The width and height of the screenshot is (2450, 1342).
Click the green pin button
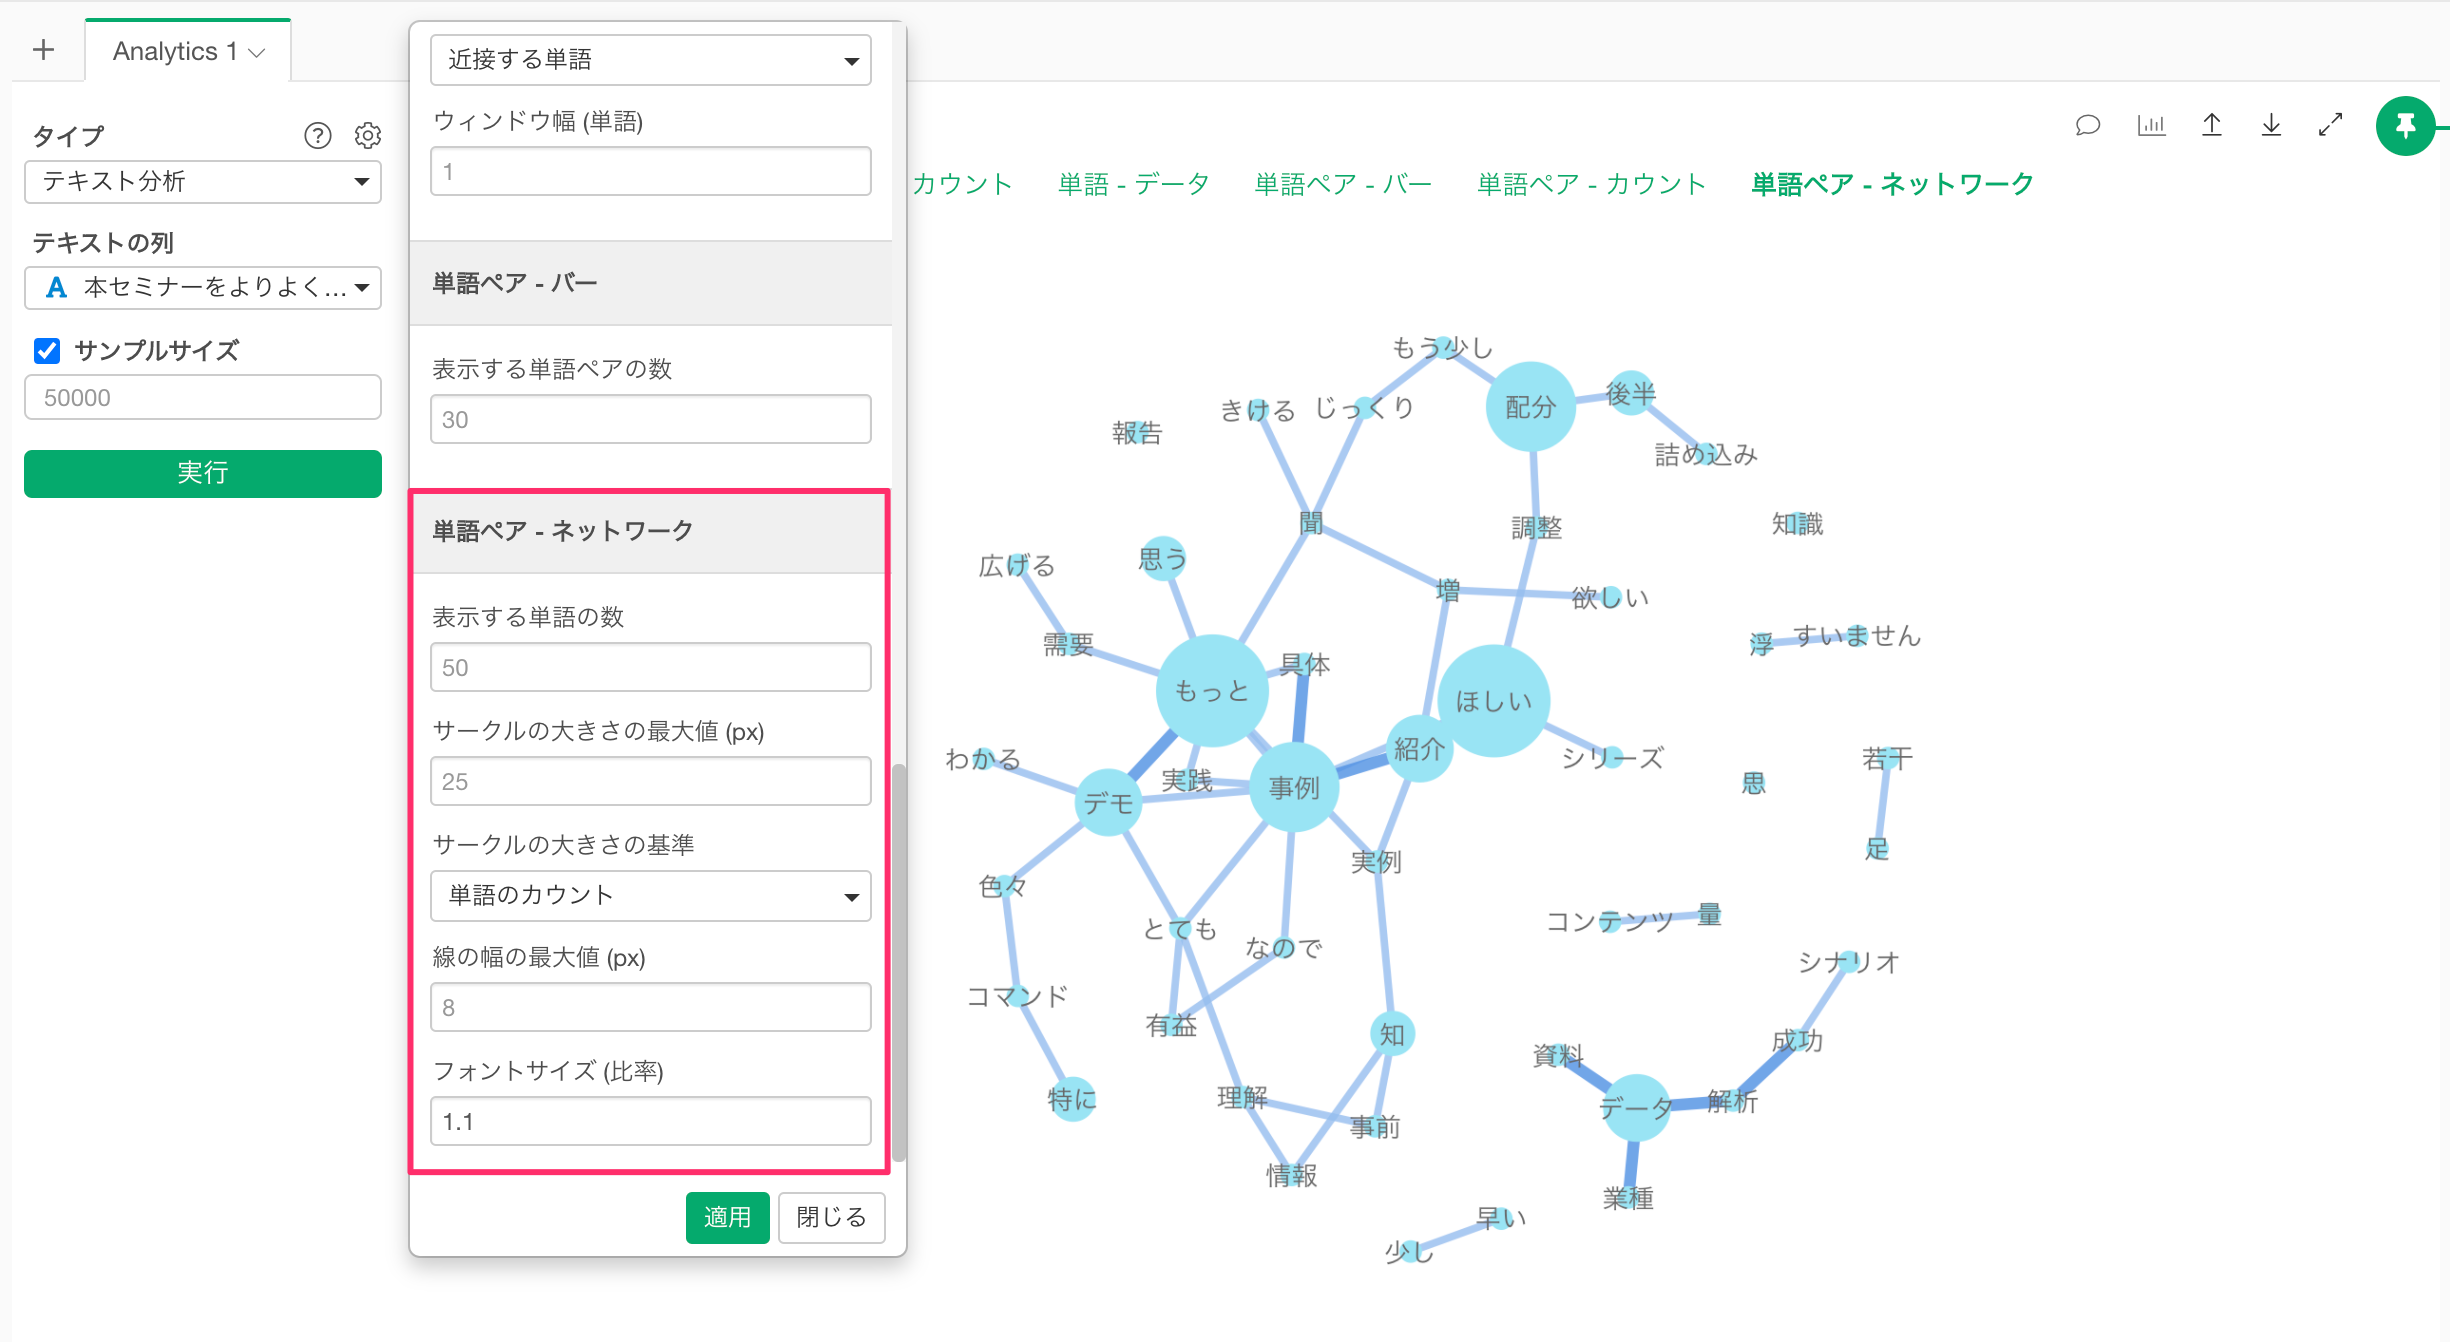(x=2405, y=126)
